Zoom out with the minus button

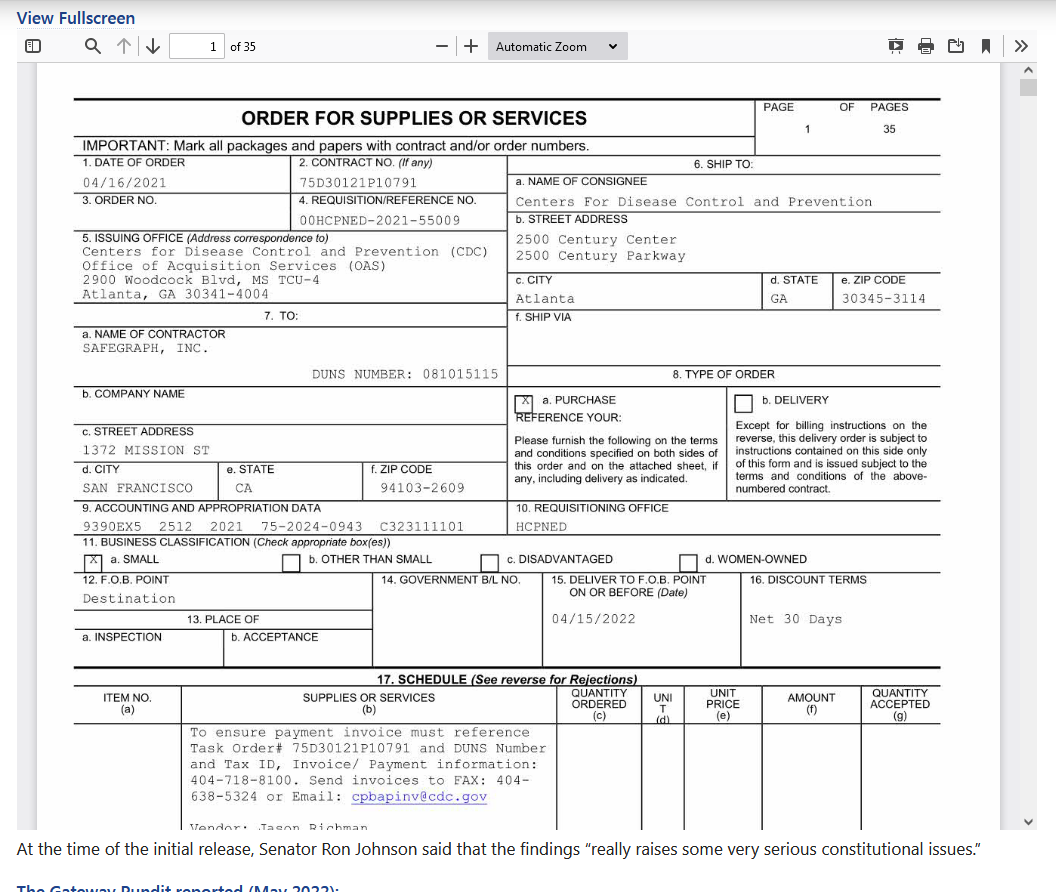[442, 46]
